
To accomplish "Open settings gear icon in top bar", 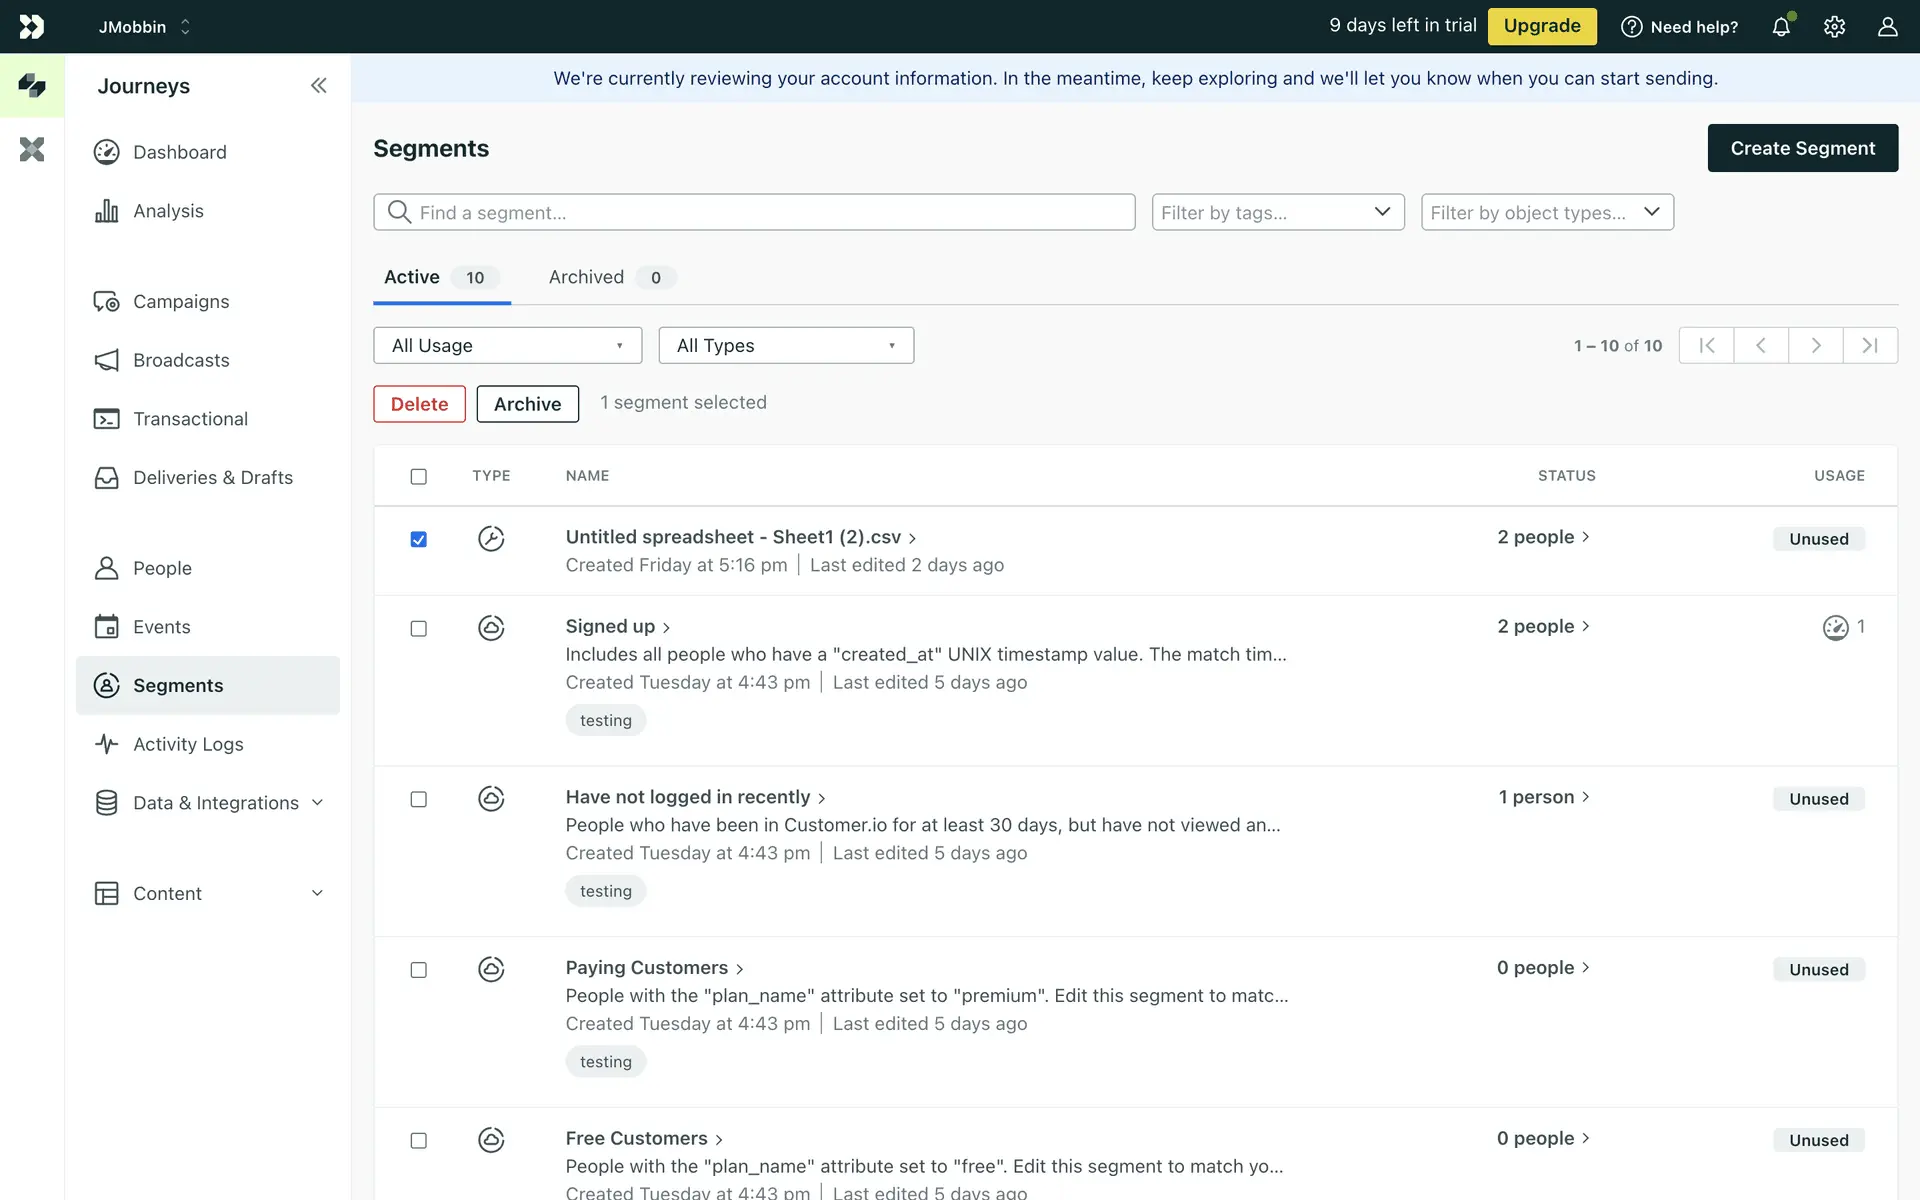I will coord(1834,27).
